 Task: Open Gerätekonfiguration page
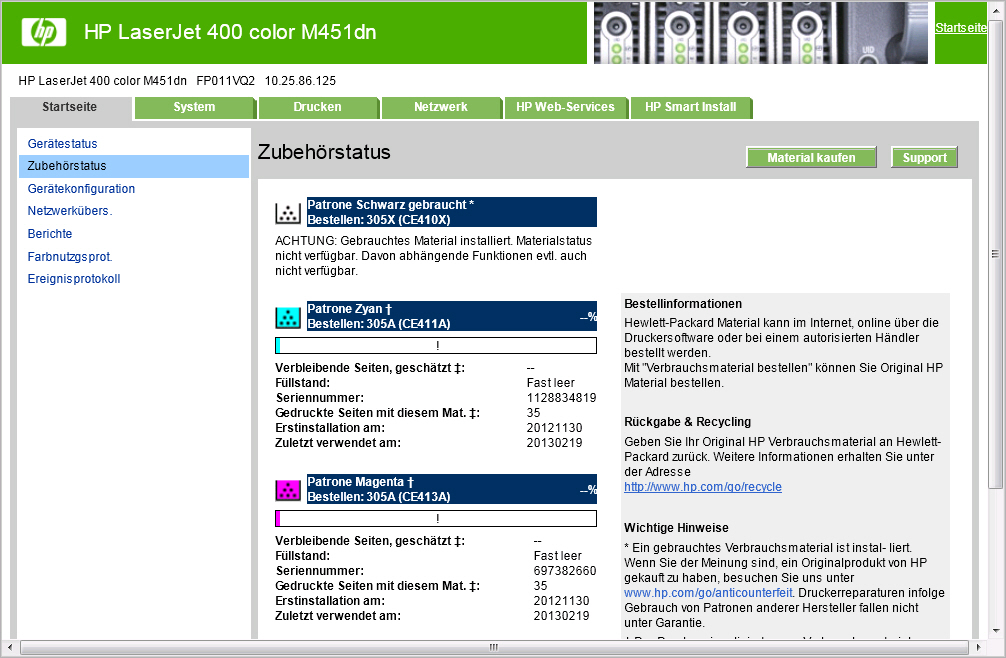(81, 189)
